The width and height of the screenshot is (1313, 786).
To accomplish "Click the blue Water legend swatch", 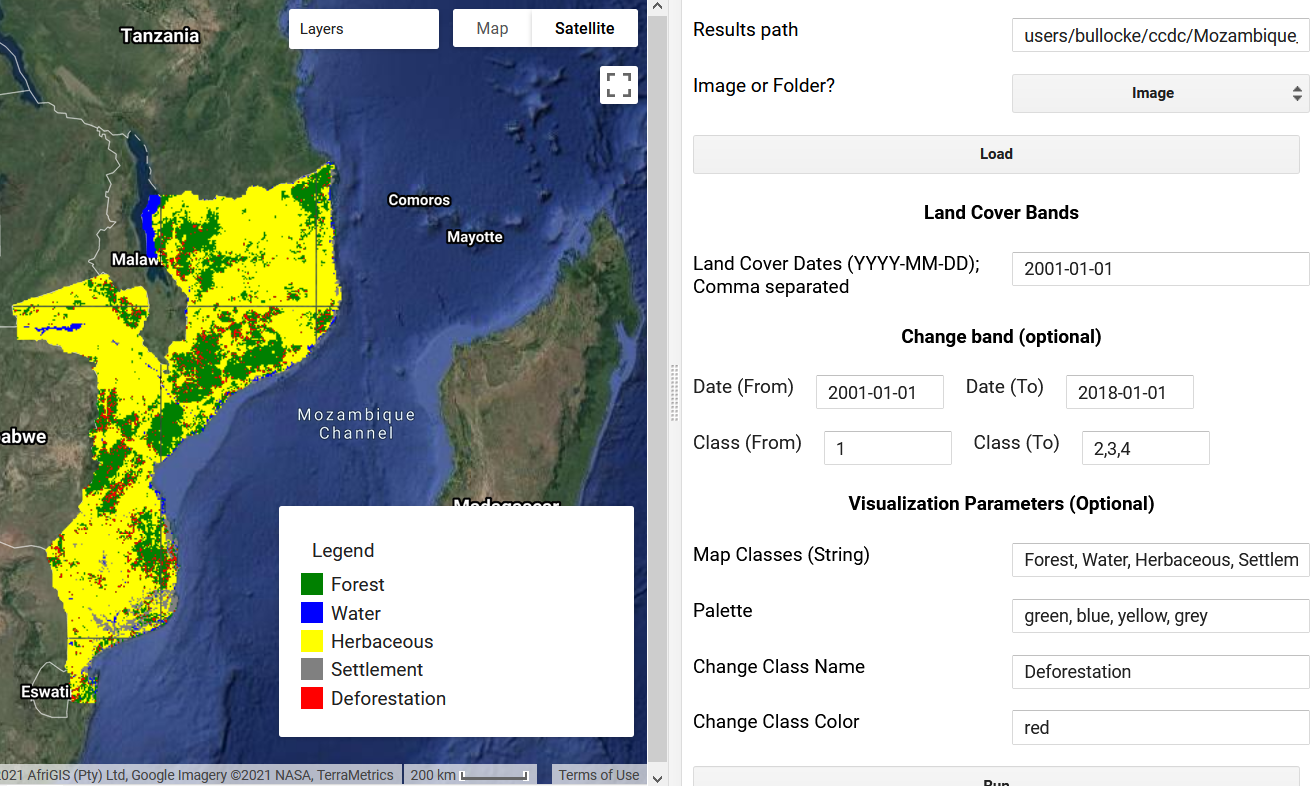I will coord(312,613).
